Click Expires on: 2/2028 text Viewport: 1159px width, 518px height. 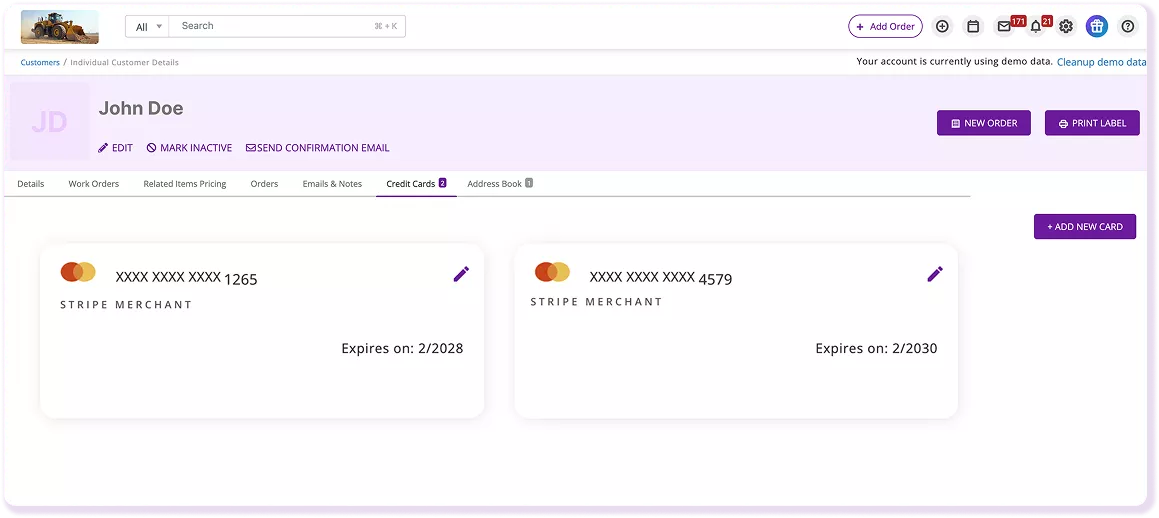(402, 348)
